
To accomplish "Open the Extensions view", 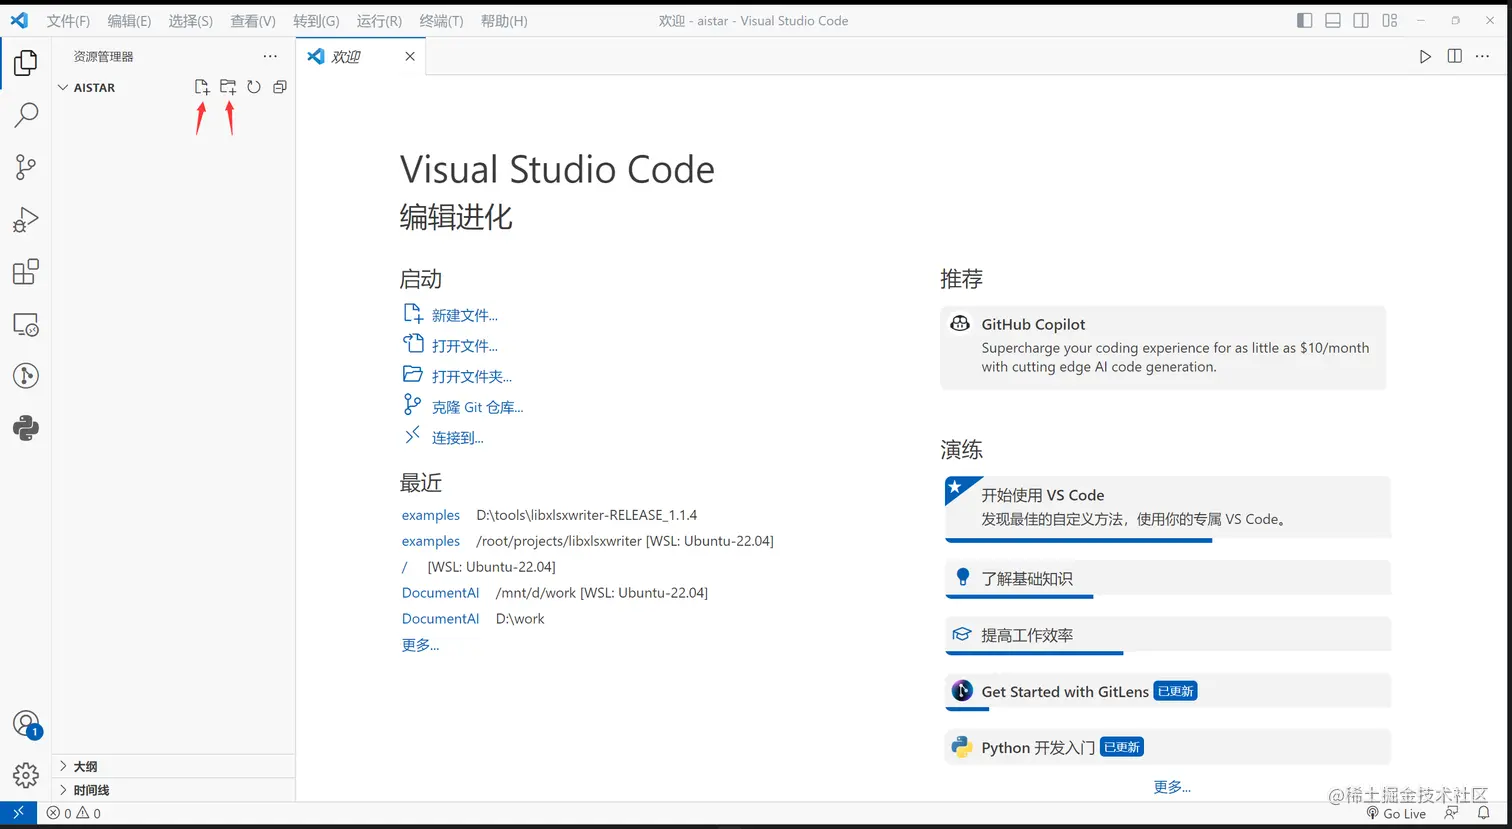I will tap(26, 272).
